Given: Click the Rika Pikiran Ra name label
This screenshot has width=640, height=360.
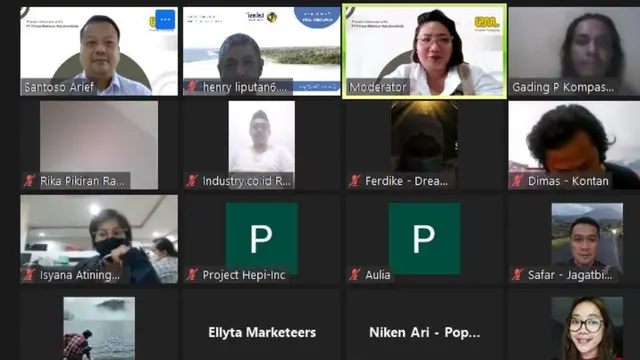Looking at the screenshot, I should coord(82,181).
